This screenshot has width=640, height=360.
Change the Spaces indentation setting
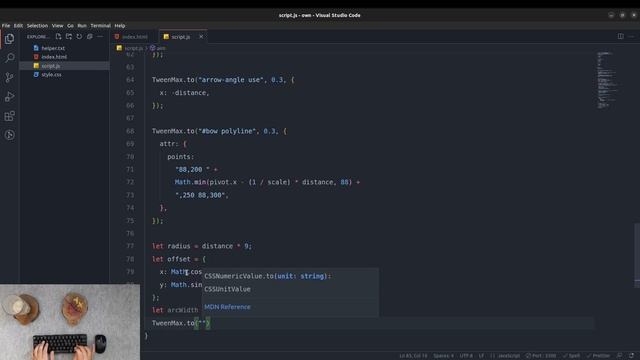pos(443,356)
